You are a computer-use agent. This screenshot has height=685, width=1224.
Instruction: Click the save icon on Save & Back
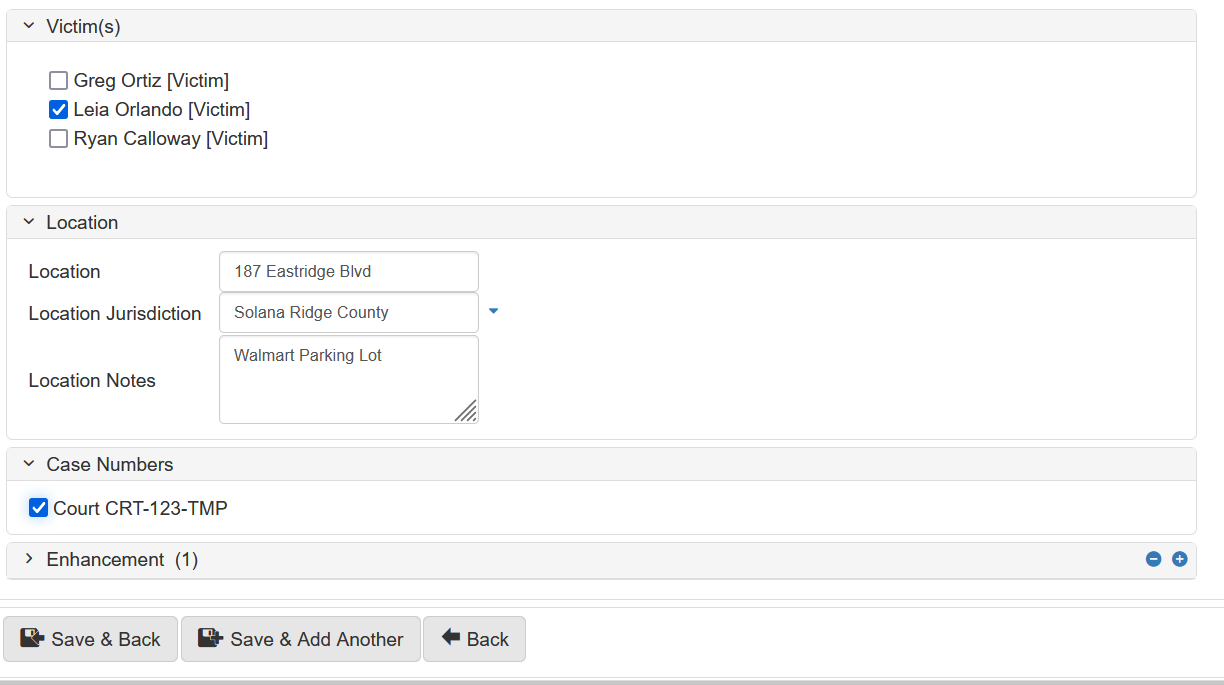(33, 638)
